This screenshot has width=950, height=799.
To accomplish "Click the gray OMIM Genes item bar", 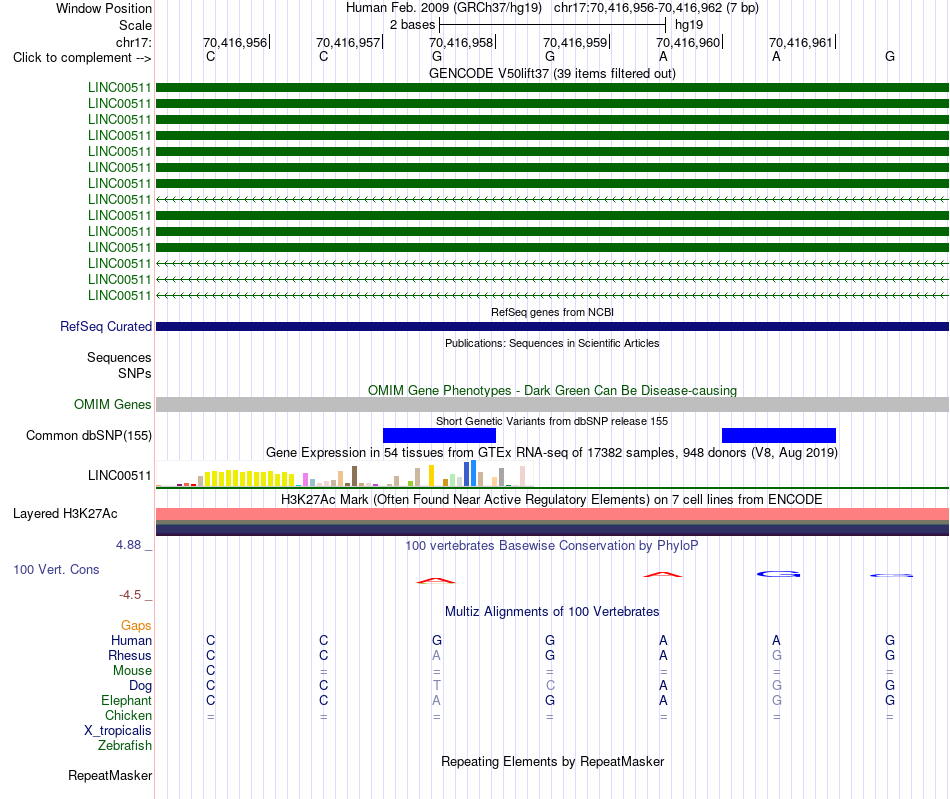I will click(552, 405).
